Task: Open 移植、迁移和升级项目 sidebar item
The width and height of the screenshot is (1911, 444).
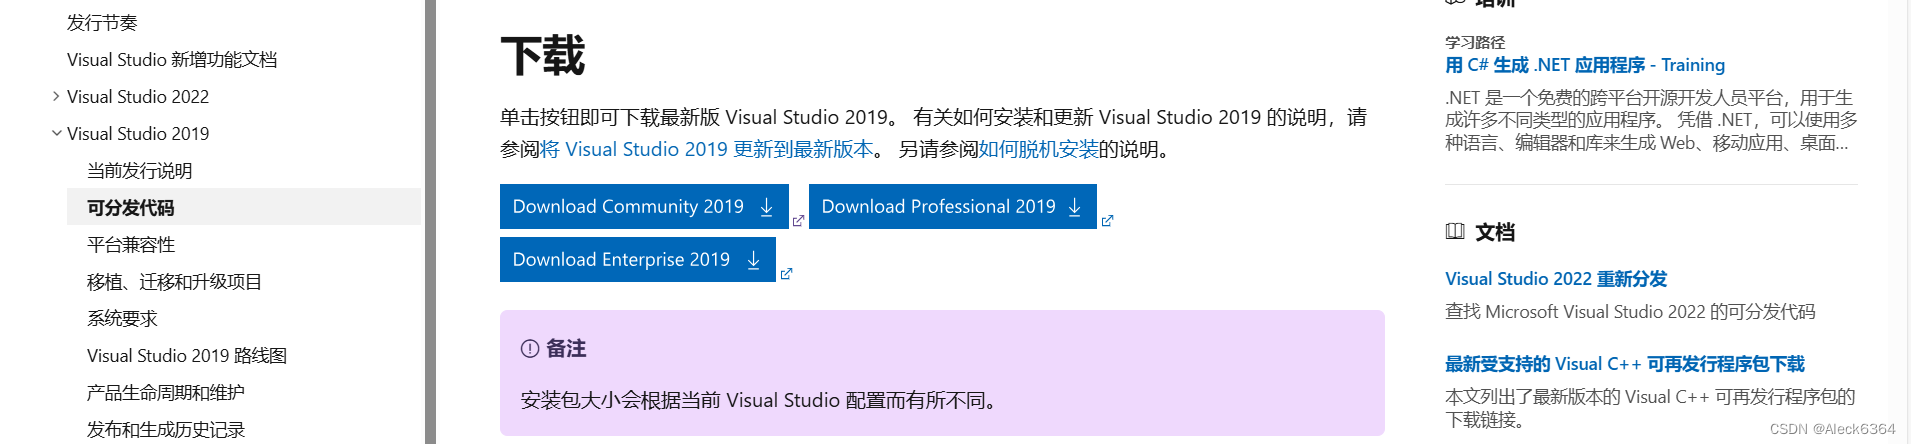Action: coord(174,282)
